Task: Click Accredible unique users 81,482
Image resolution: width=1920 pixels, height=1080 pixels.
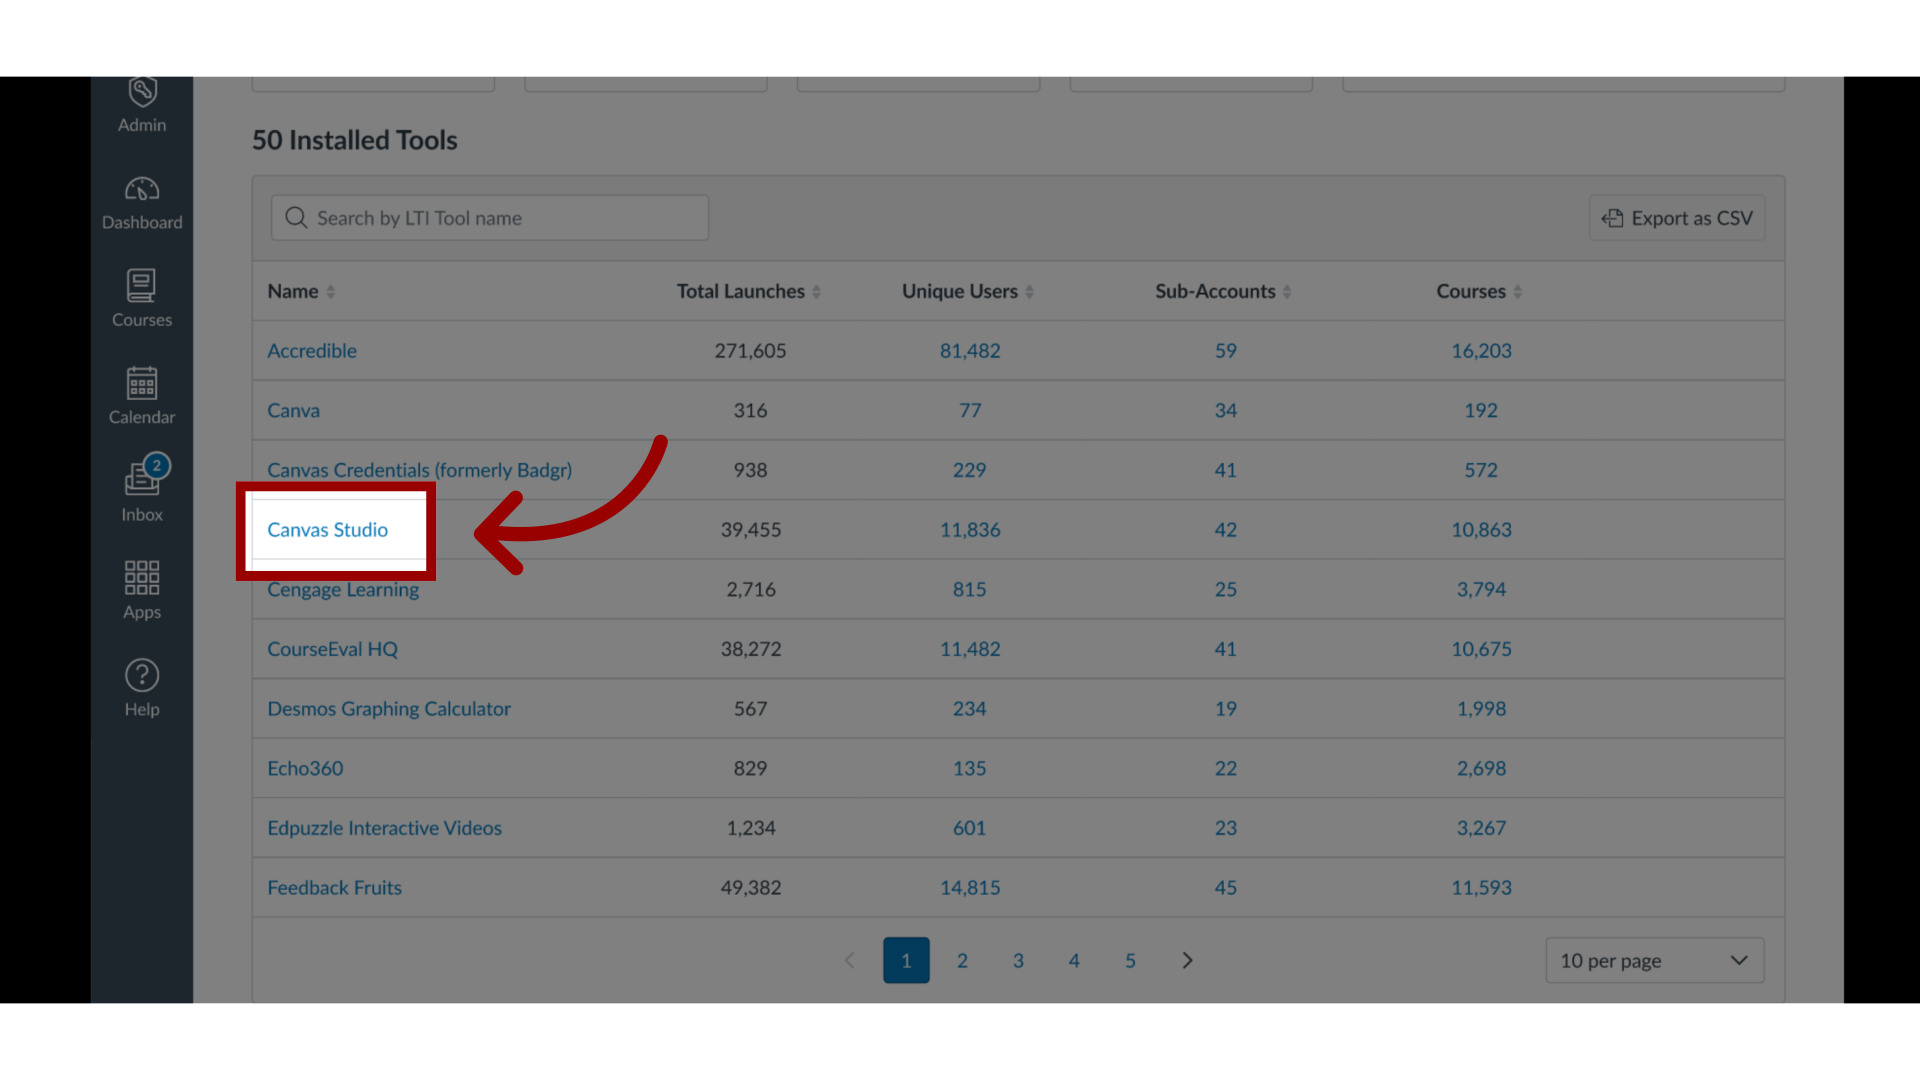Action: 970,351
